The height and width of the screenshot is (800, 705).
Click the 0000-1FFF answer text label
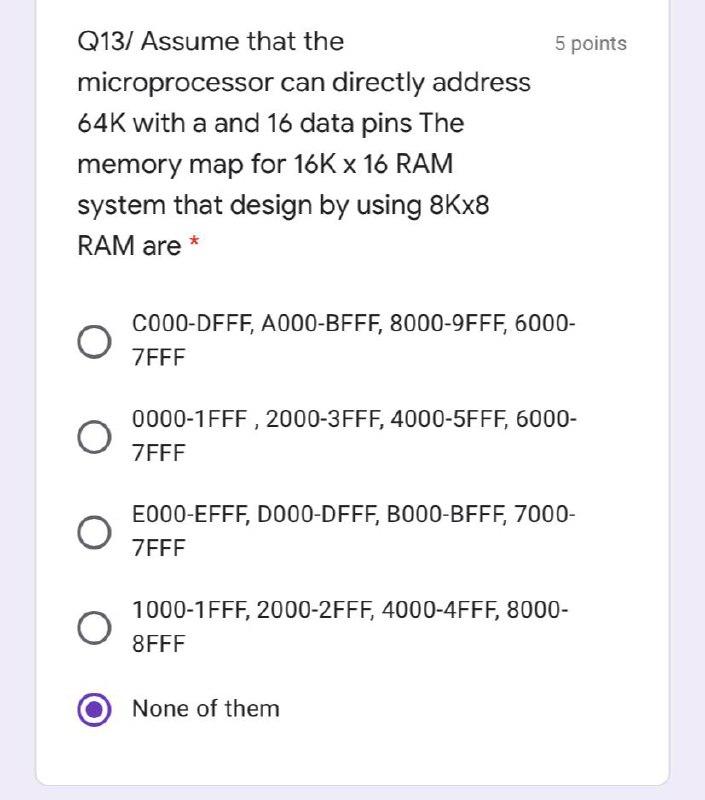click(350, 418)
